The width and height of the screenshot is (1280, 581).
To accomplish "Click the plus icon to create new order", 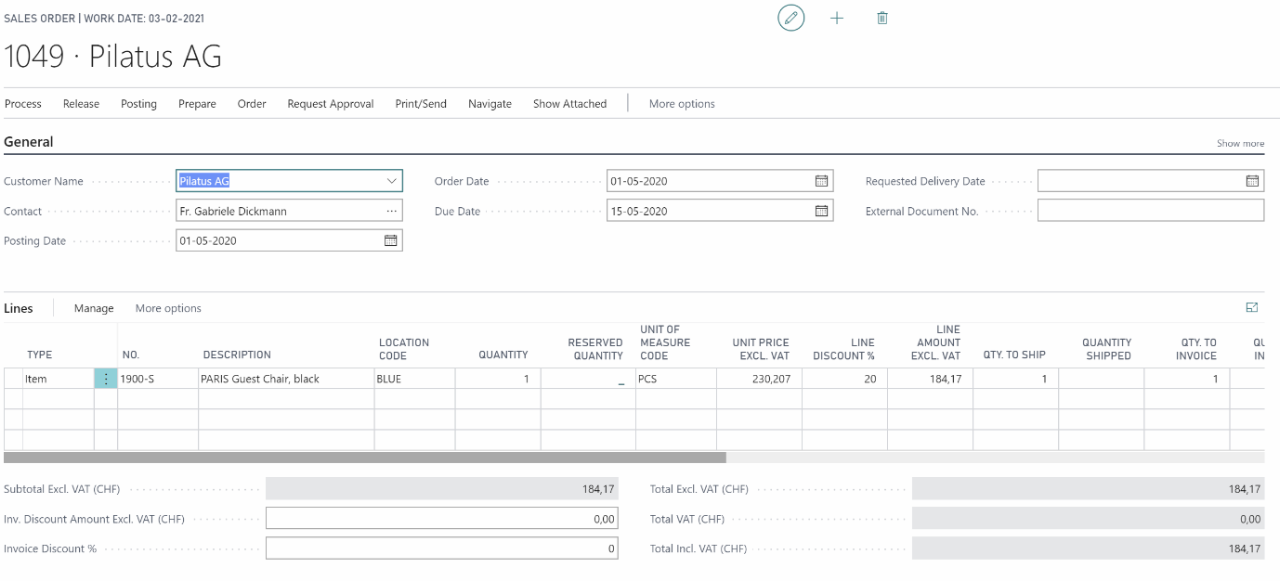I will click(x=837, y=18).
